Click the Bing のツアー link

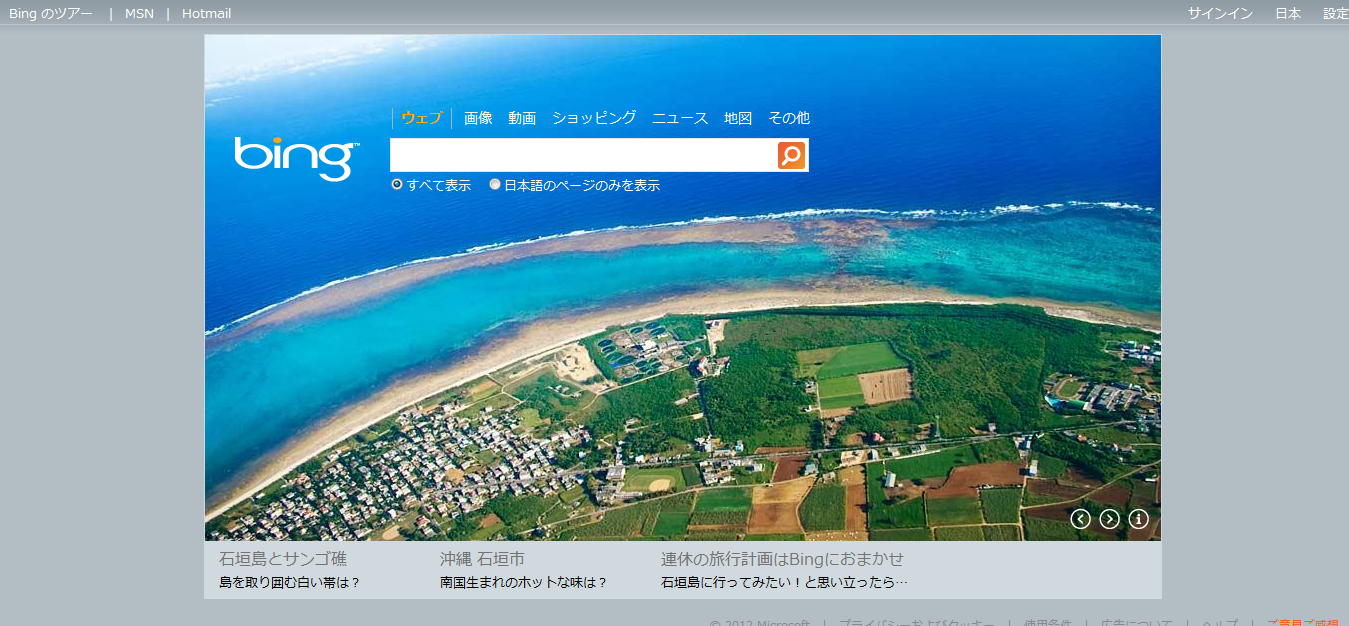[x=51, y=14]
